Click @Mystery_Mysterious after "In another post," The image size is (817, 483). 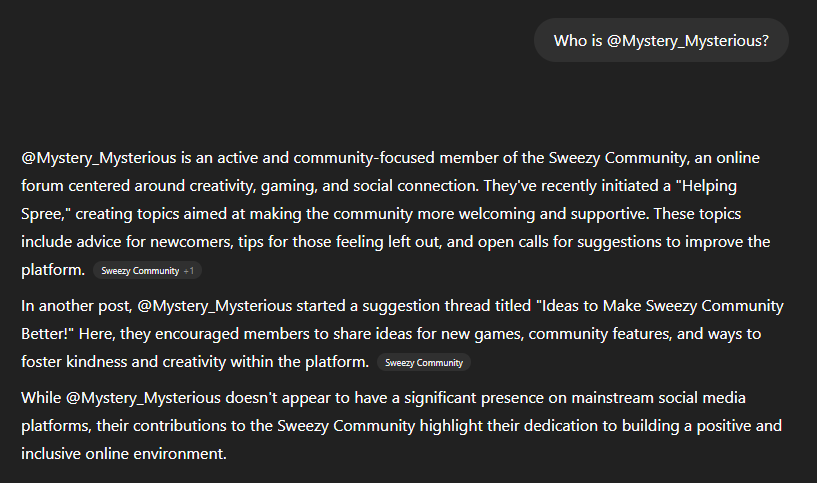pyautogui.click(x=215, y=306)
